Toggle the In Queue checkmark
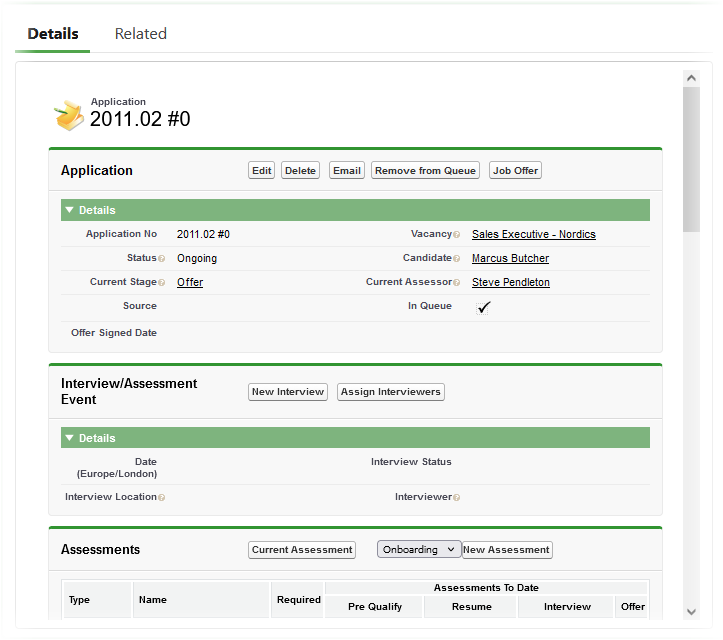Image resolution: width=723 pixels, height=640 pixels. pyautogui.click(x=484, y=308)
